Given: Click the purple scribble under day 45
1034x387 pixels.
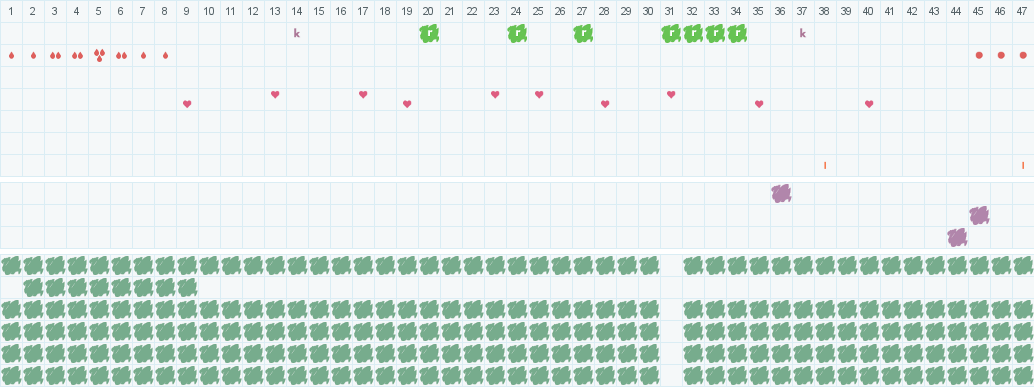Looking at the screenshot, I should click(x=979, y=216).
